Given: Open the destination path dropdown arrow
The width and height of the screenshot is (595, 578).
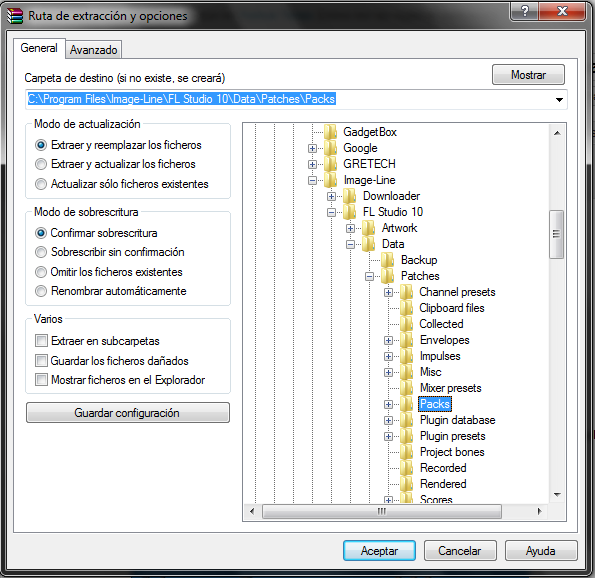Looking at the screenshot, I should click(559, 100).
